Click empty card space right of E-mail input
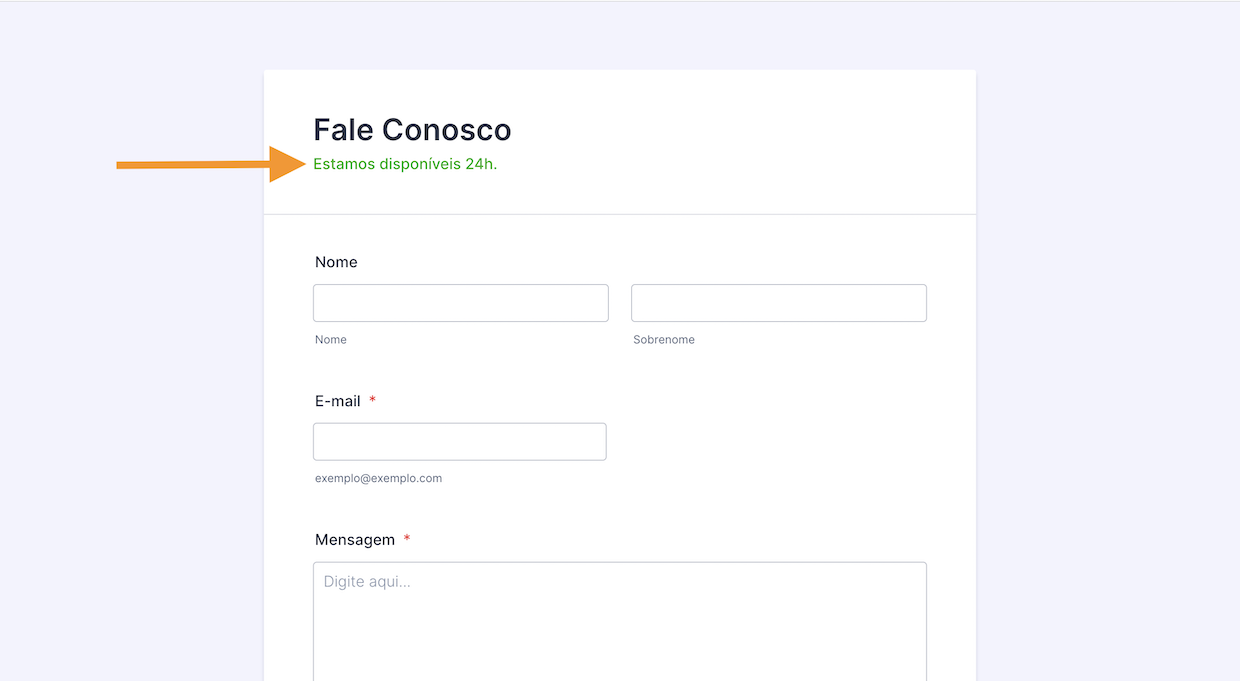Screen dimensions: 1240x681 coord(780,441)
